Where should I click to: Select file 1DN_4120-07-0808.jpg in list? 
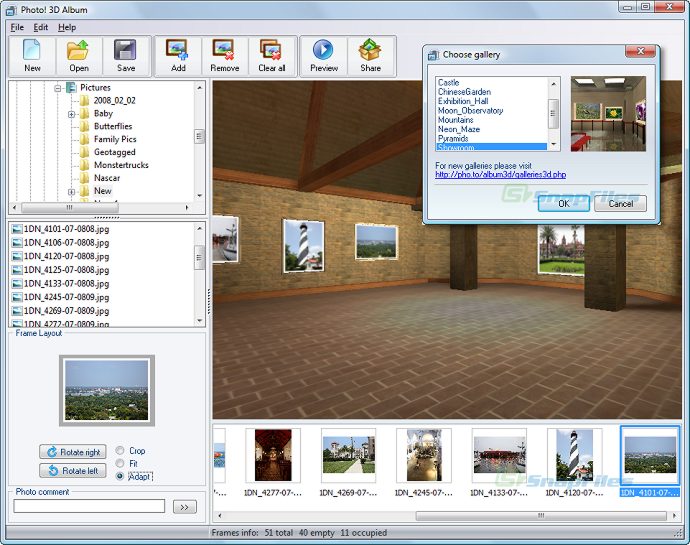60,256
